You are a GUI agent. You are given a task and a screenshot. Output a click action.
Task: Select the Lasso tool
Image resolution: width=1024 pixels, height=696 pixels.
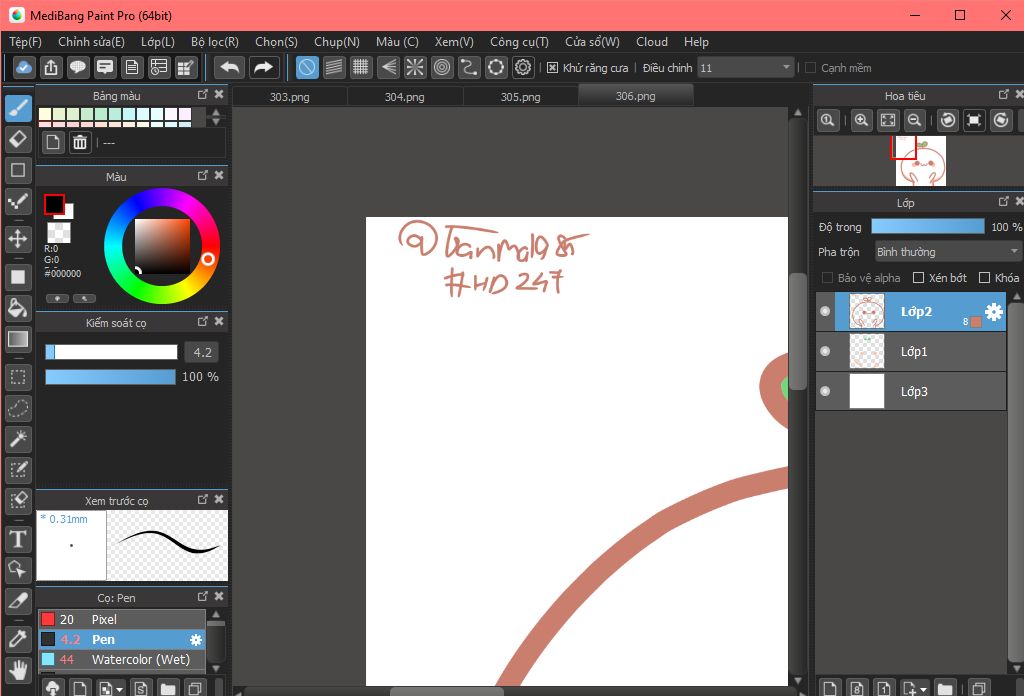[18, 408]
